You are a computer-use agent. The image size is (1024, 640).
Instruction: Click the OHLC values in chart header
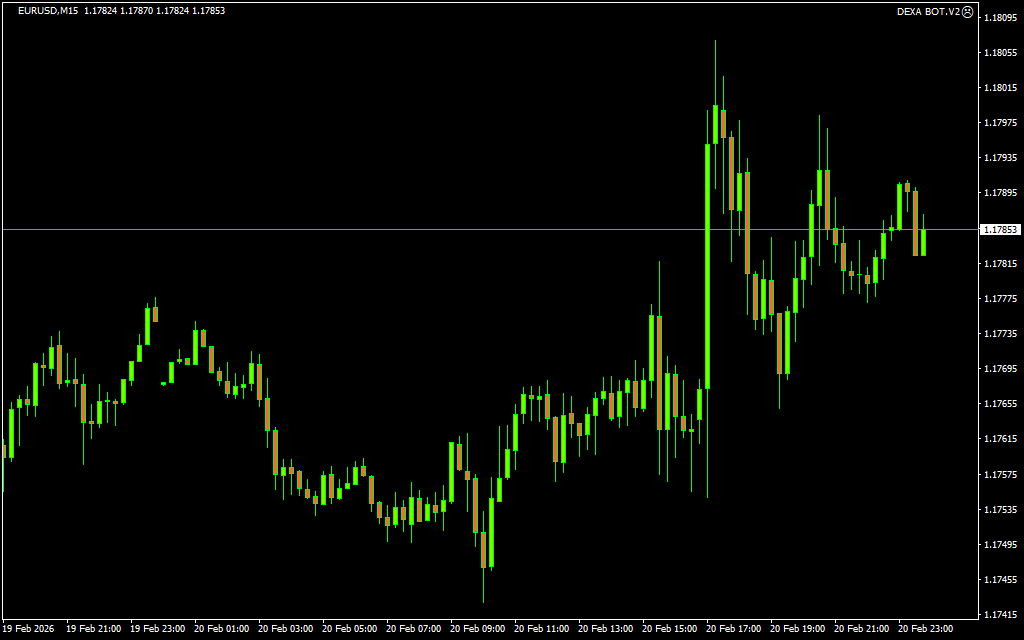(x=155, y=11)
